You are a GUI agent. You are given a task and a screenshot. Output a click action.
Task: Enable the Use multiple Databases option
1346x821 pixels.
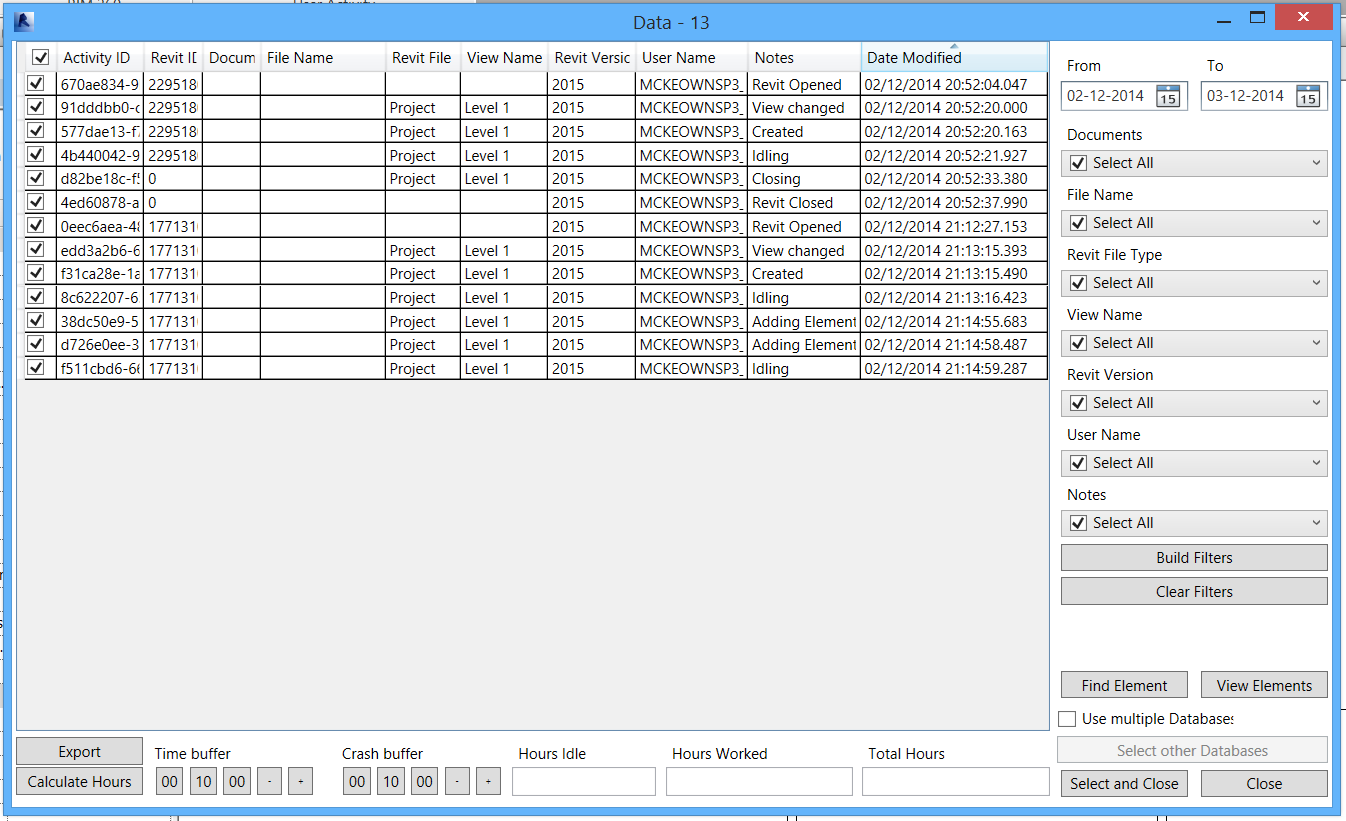[x=1067, y=718]
